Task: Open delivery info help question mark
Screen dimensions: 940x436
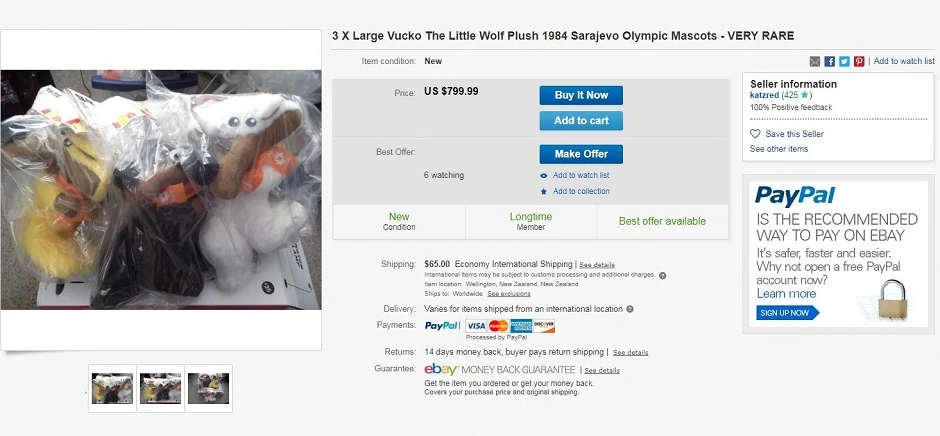Action: pyautogui.click(x=629, y=309)
